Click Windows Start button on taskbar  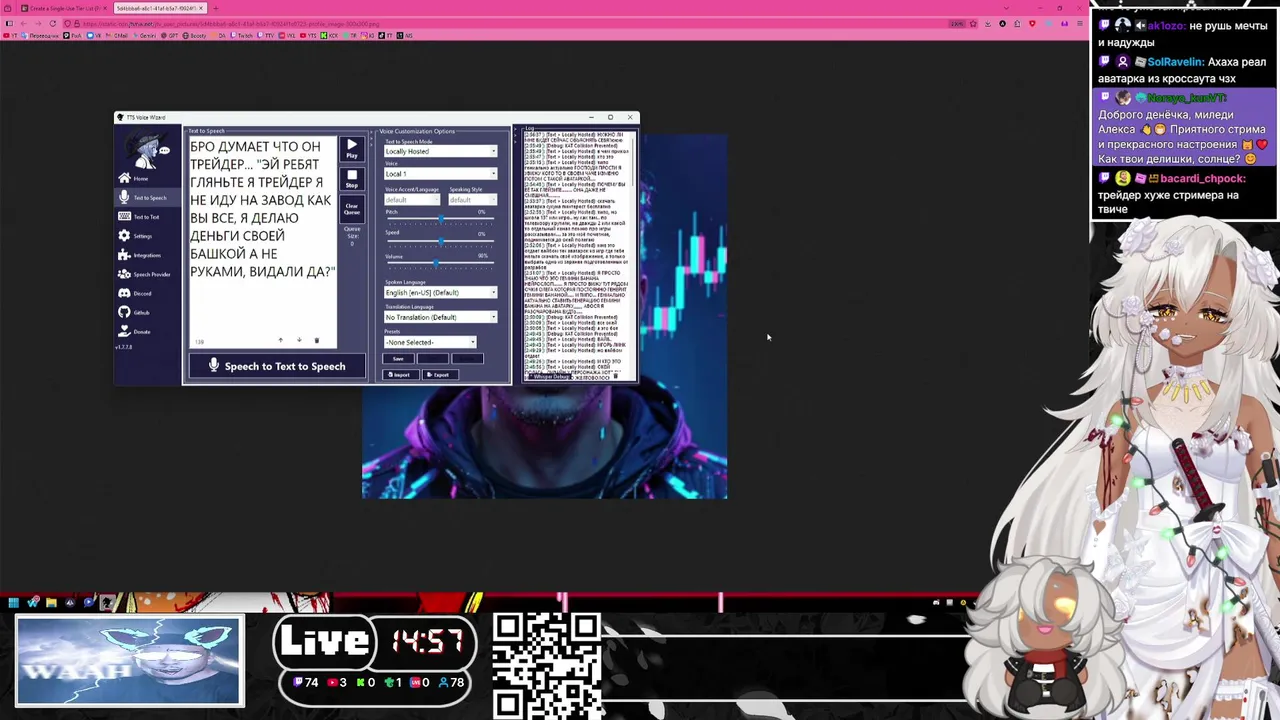13,602
